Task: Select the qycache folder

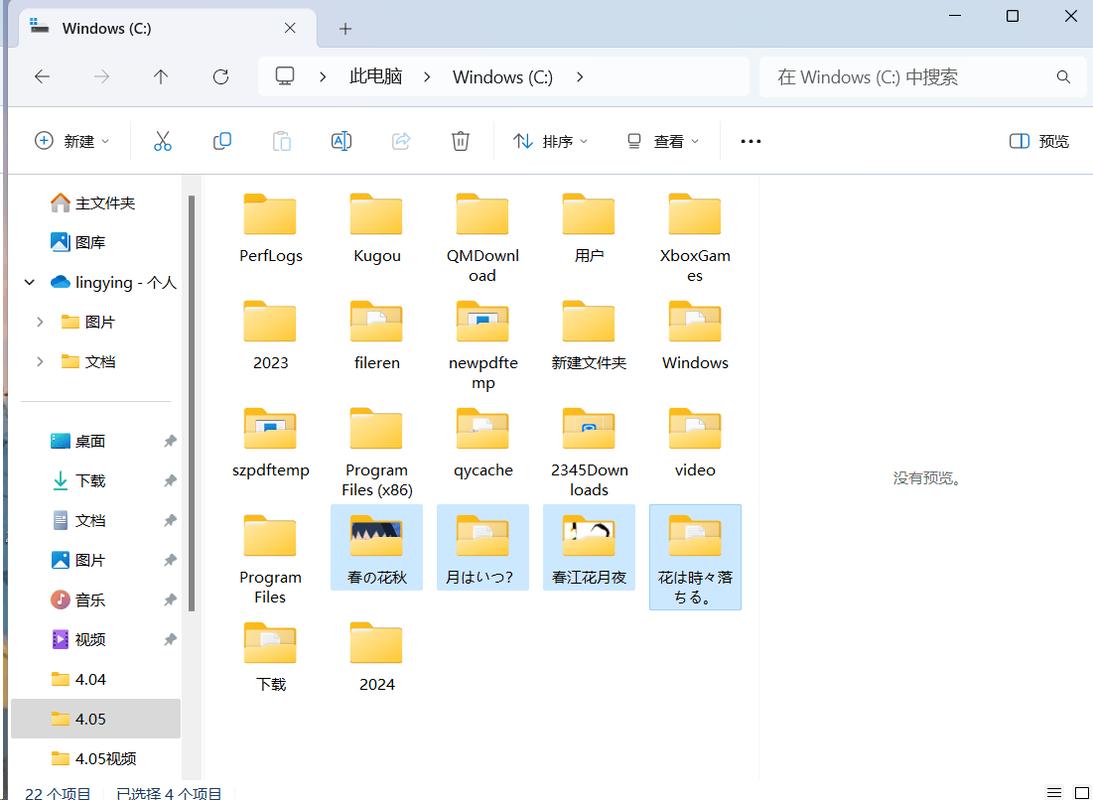Action: point(482,443)
